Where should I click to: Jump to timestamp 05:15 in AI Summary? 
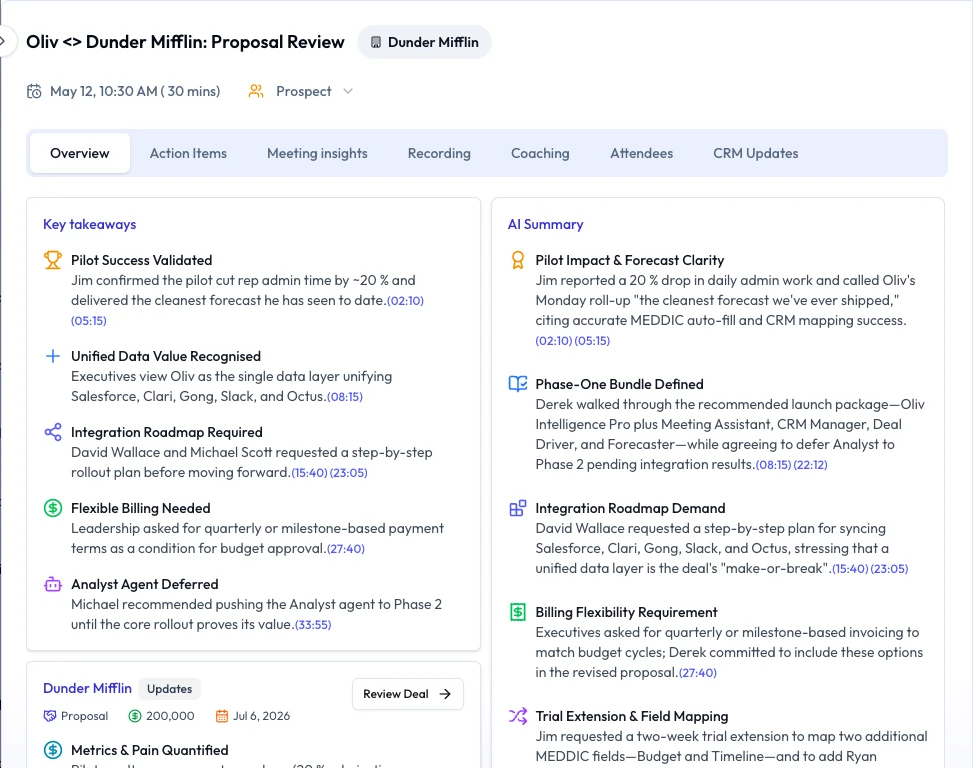pyautogui.click(x=592, y=341)
